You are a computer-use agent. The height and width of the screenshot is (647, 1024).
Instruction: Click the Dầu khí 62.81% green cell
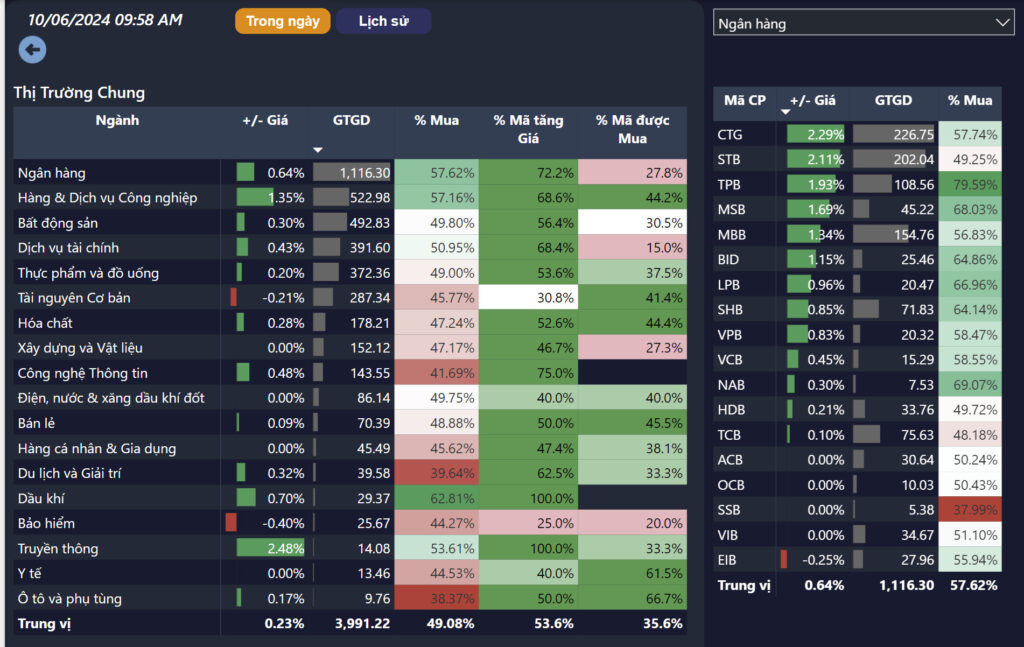(x=436, y=497)
